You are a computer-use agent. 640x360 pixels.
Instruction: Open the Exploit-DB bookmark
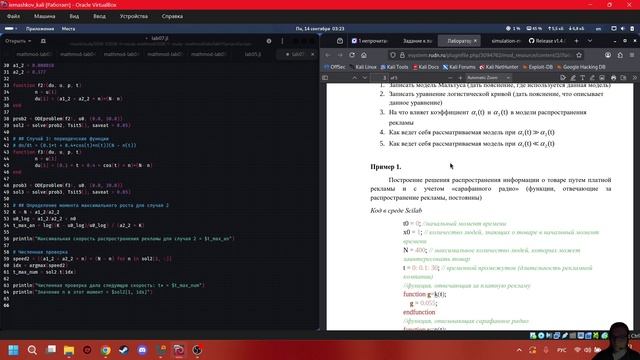pos(538,67)
